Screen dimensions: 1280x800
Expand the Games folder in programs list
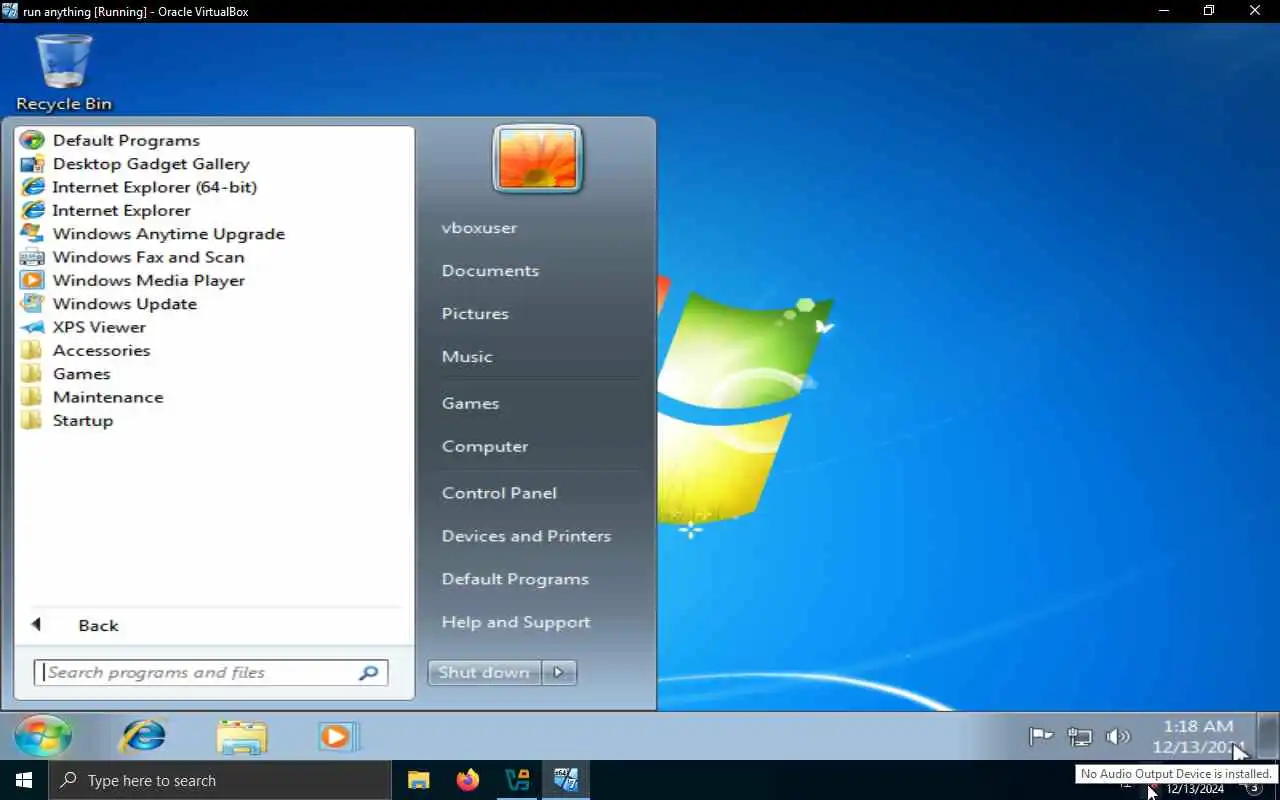tap(65, 374)
